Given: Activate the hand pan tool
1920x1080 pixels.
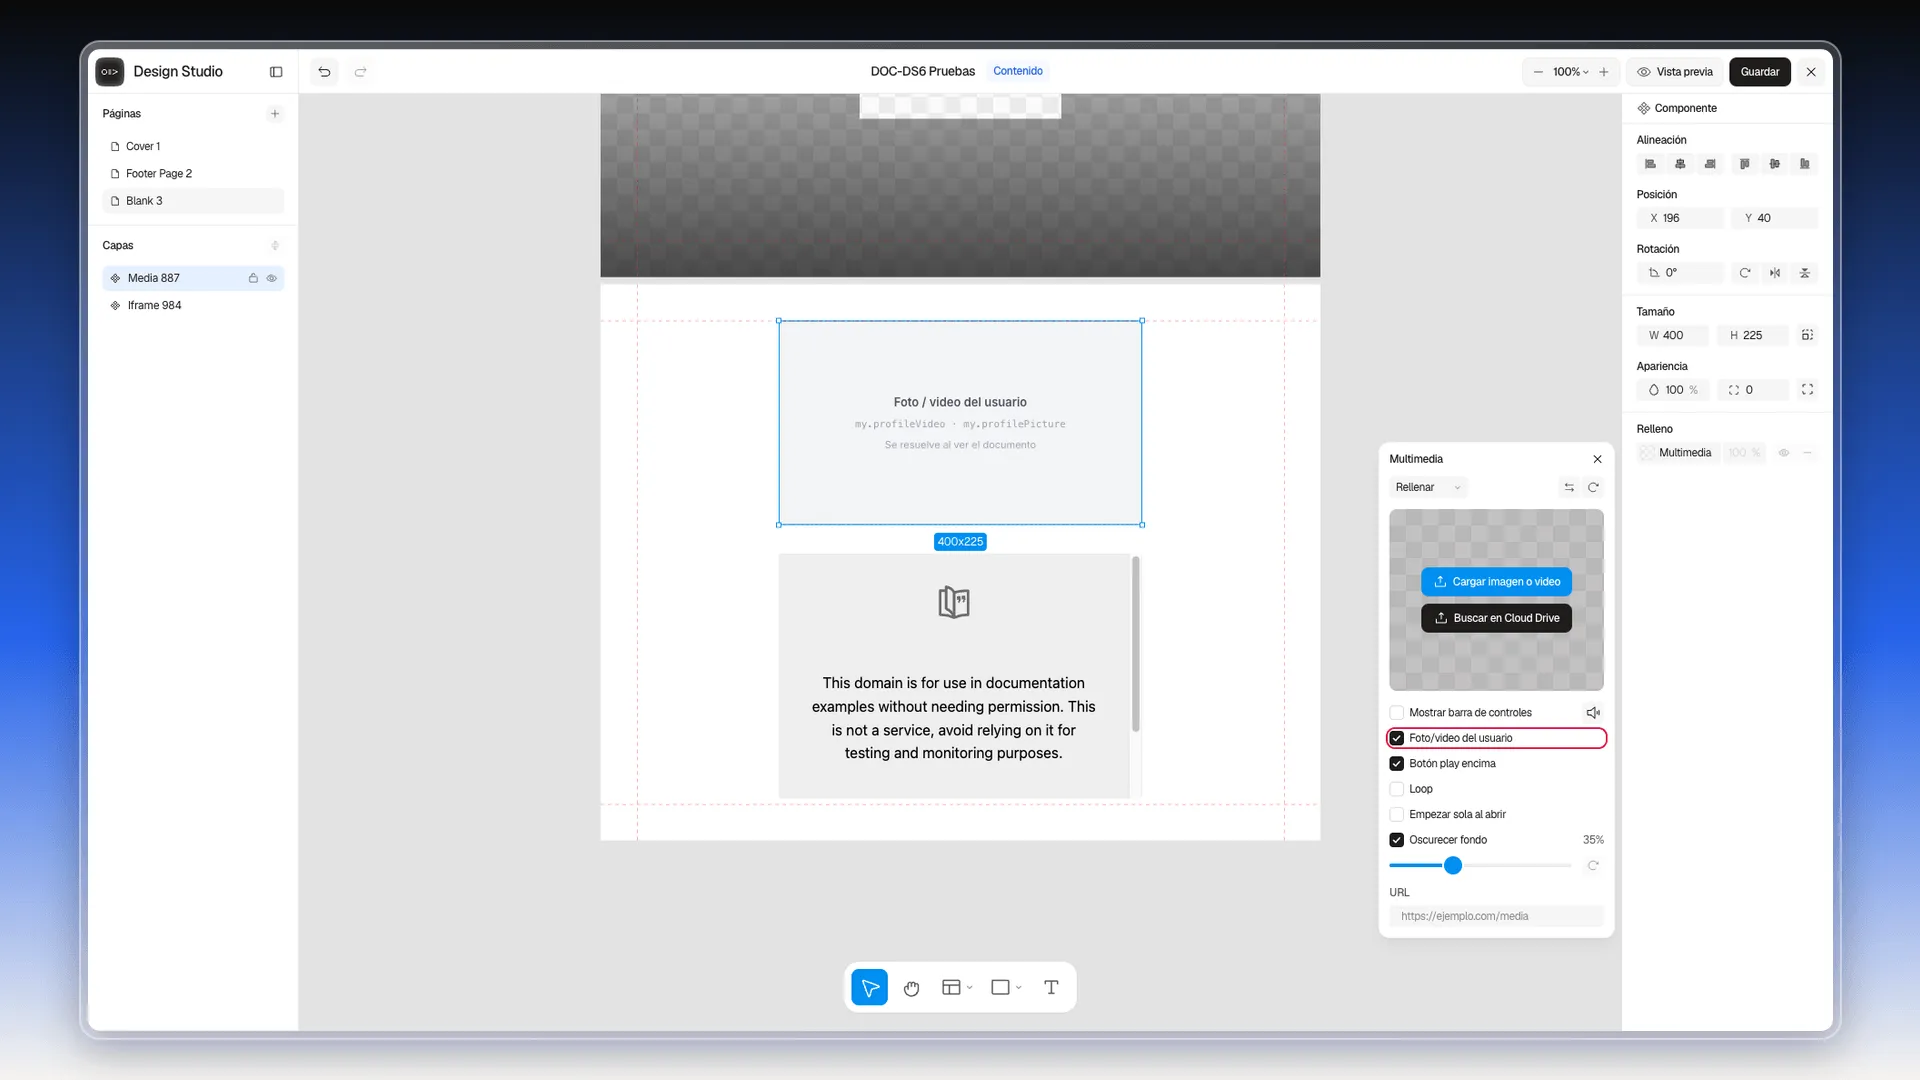Looking at the screenshot, I should tap(911, 988).
